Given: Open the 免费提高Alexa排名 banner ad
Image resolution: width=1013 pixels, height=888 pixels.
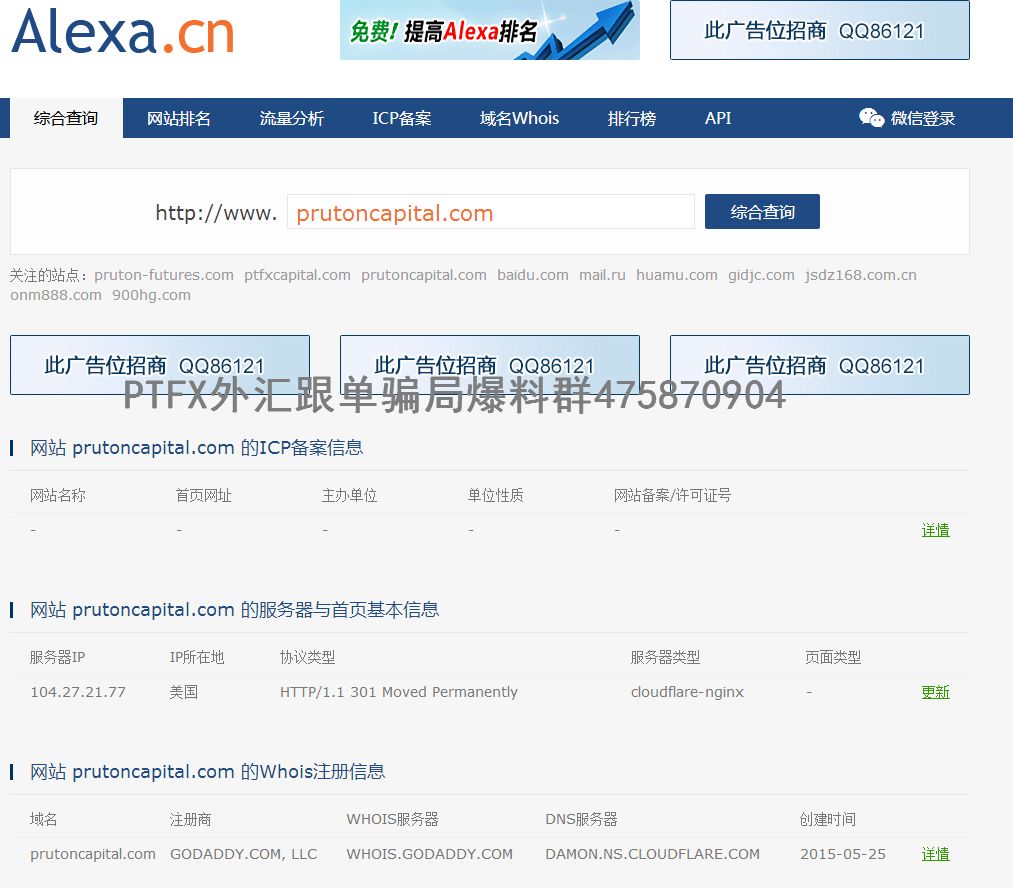Looking at the screenshot, I should tap(490, 30).
